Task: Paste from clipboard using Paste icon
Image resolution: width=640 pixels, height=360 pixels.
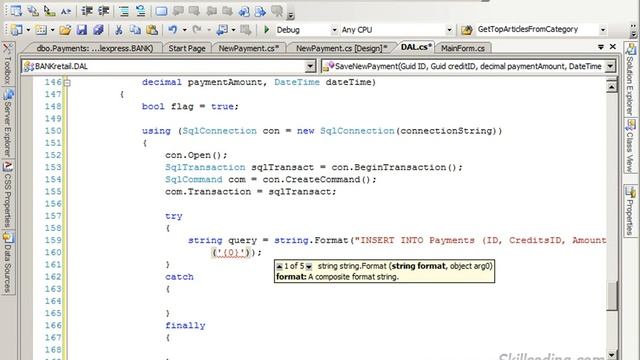Action: [152, 30]
